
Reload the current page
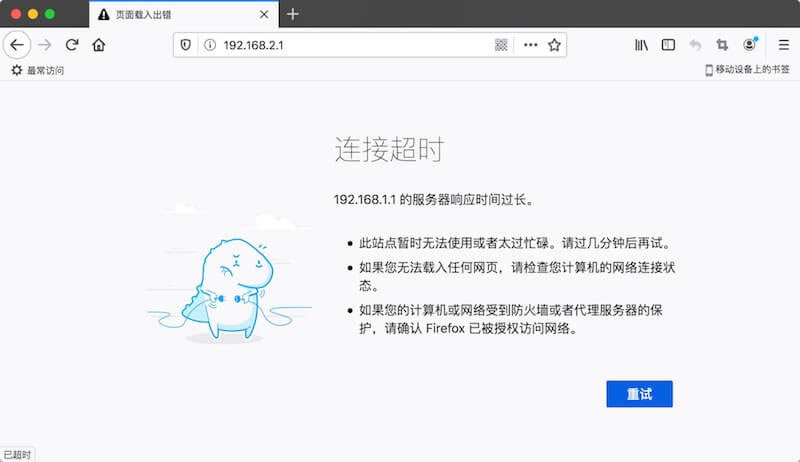72,45
